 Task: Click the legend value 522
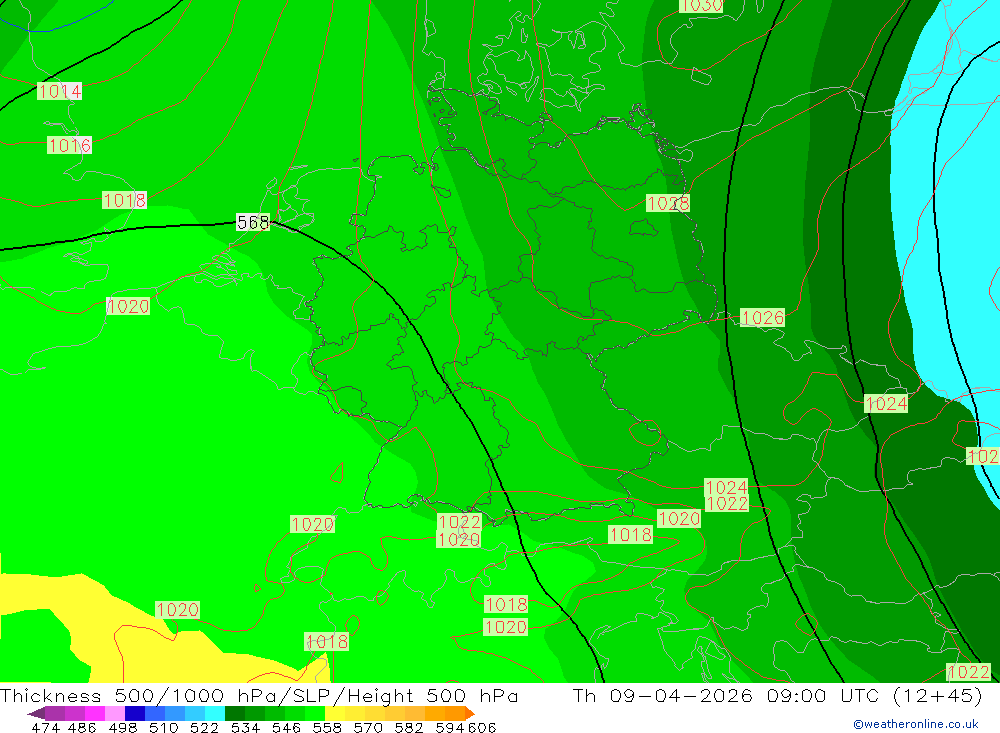[x=205, y=727]
